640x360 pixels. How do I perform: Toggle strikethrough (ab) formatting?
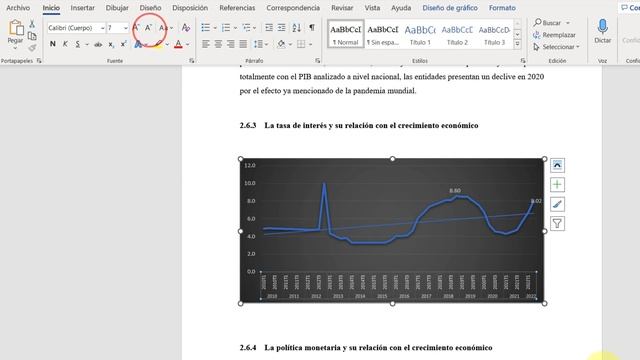(x=98, y=44)
